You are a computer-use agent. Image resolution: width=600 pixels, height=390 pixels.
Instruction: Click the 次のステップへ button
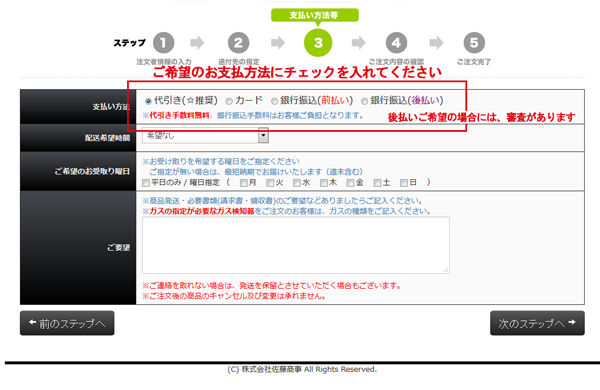point(537,323)
